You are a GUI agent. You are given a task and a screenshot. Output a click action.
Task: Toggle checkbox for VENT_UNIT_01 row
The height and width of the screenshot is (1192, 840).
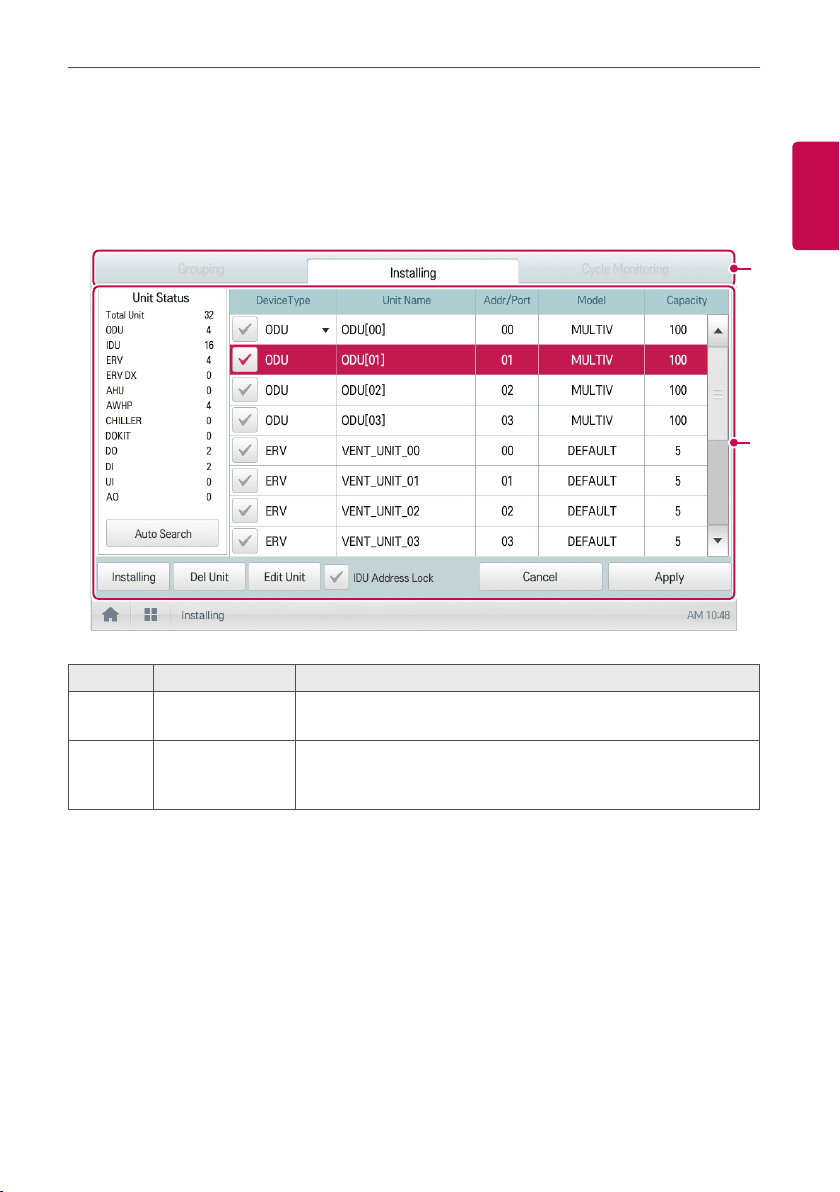[x=245, y=480]
